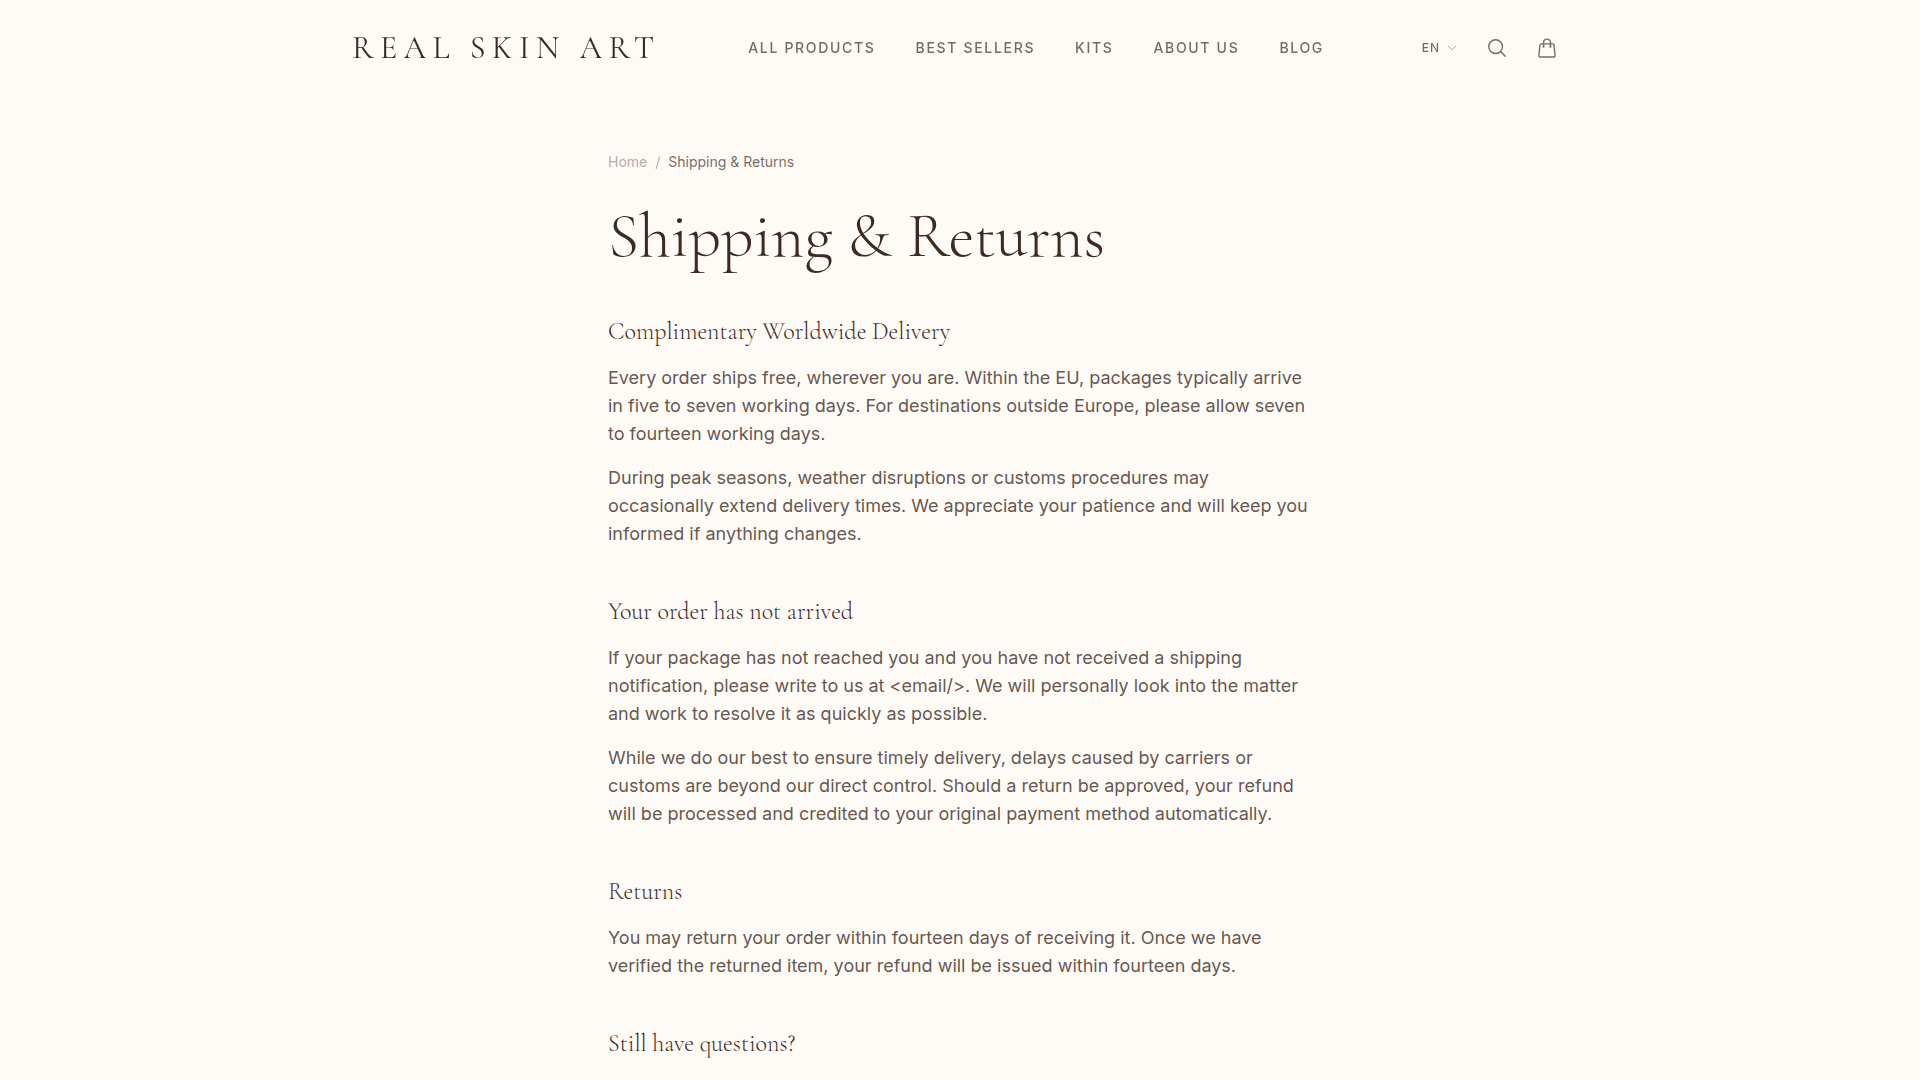This screenshot has width=1920, height=1080.
Task: Expand the EN language dropdown
Action: point(1438,48)
